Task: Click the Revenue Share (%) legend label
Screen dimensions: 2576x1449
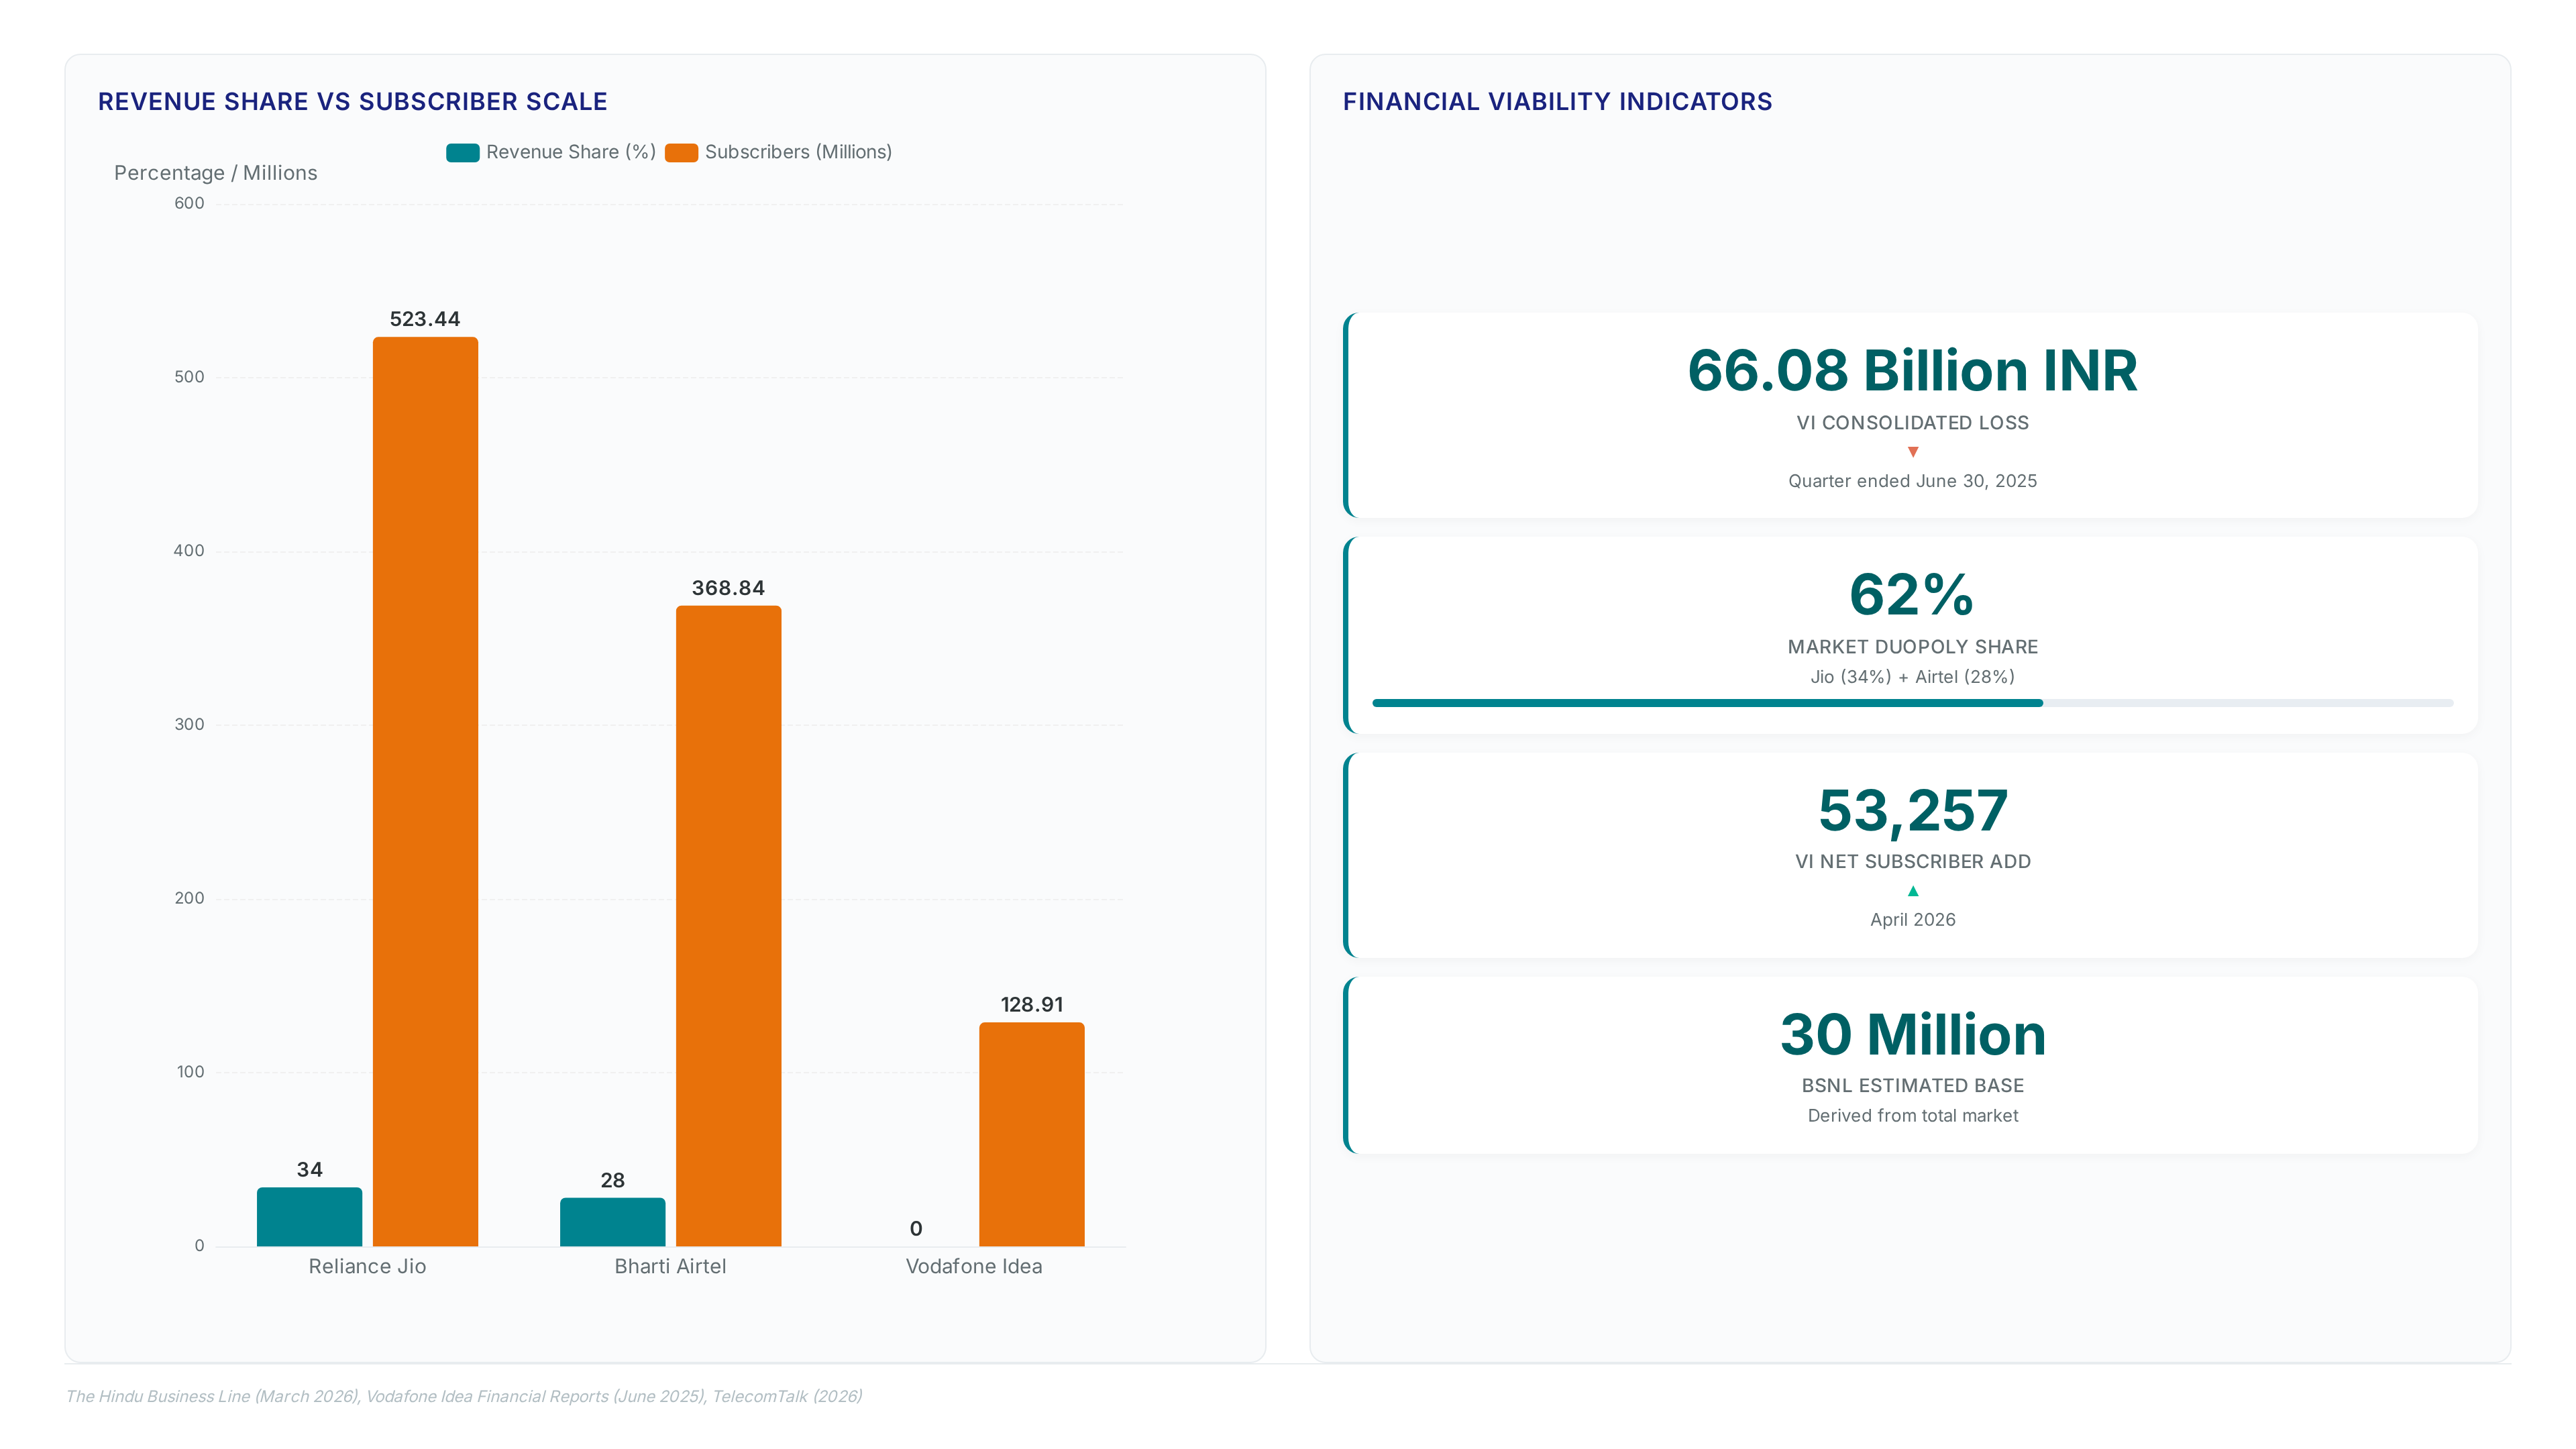Action: pyautogui.click(x=571, y=152)
